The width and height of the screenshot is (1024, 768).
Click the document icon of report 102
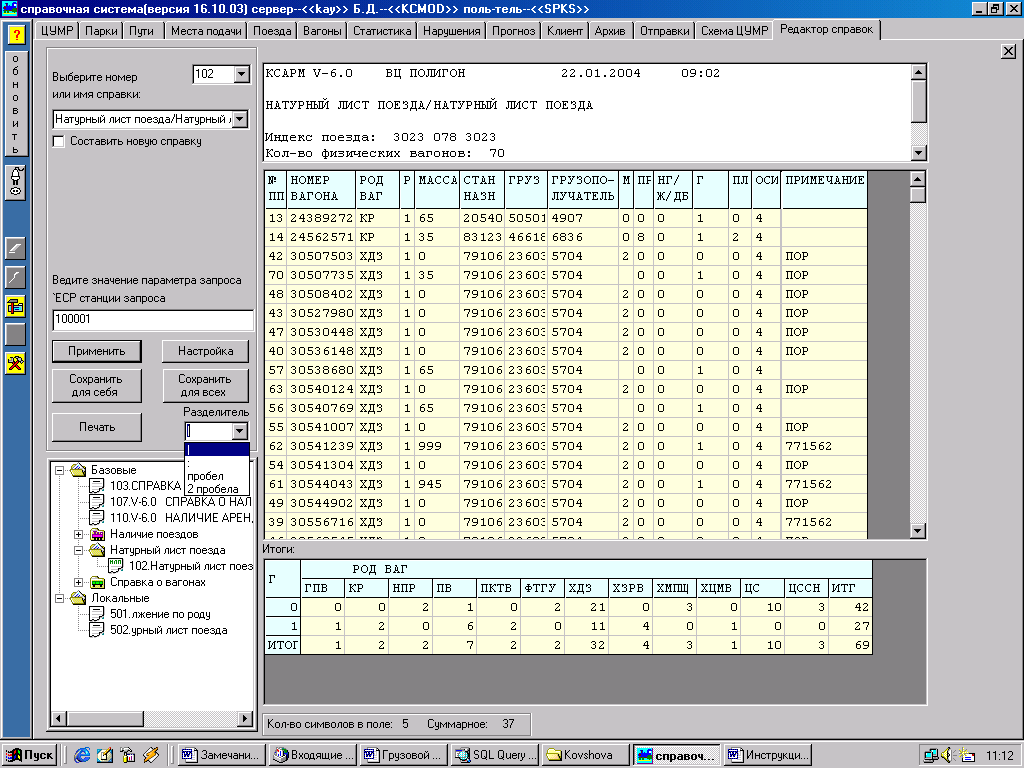pos(116,566)
